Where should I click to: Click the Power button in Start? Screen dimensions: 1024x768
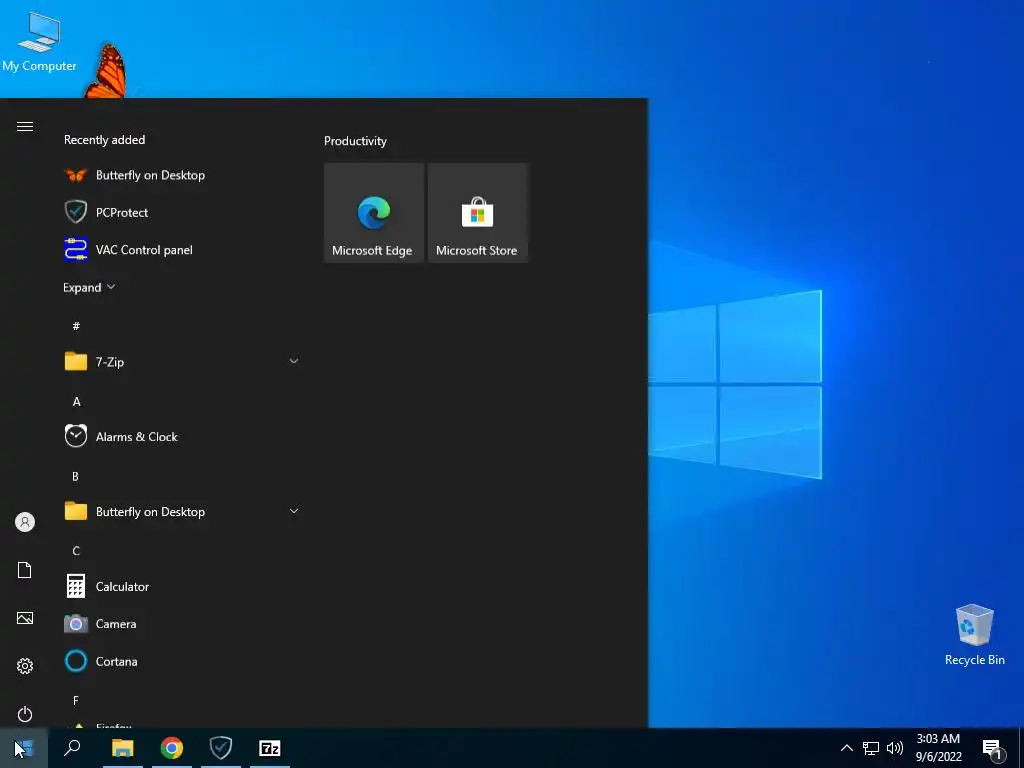[x=25, y=714]
